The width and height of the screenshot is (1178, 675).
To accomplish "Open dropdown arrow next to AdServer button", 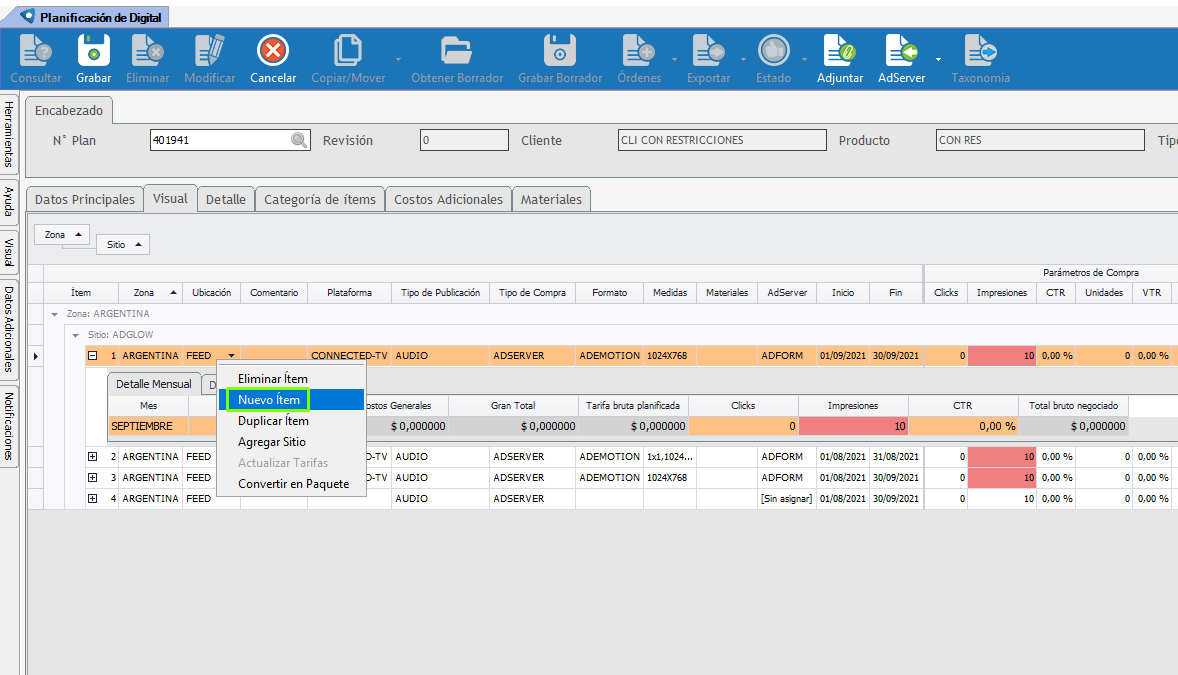I will coord(938,59).
